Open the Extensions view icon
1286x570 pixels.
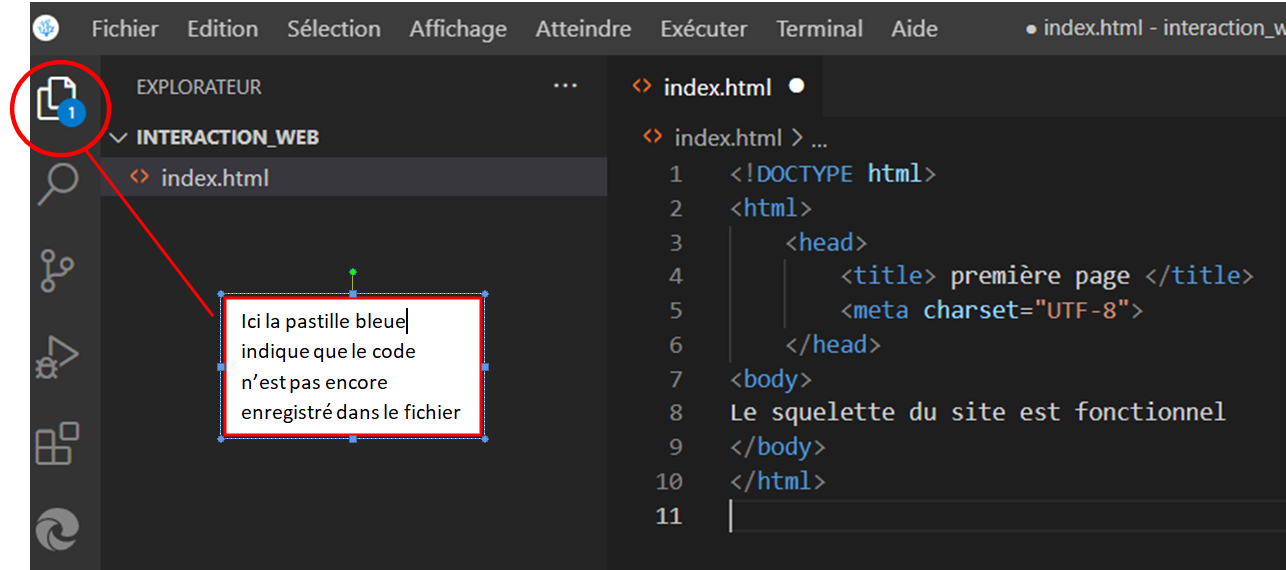click(57, 443)
